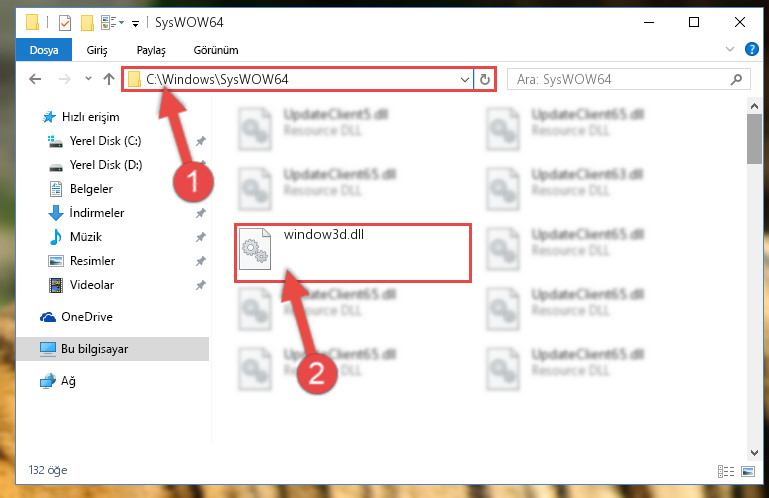Select OneDrive in the navigation pane
Image resolution: width=769 pixels, height=498 pixels.
(87, 316)
